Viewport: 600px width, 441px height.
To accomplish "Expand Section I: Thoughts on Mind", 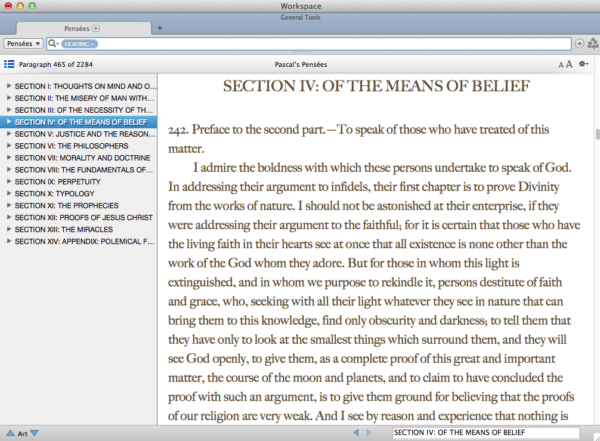I will pyautogui.click(x=9, y=86).
